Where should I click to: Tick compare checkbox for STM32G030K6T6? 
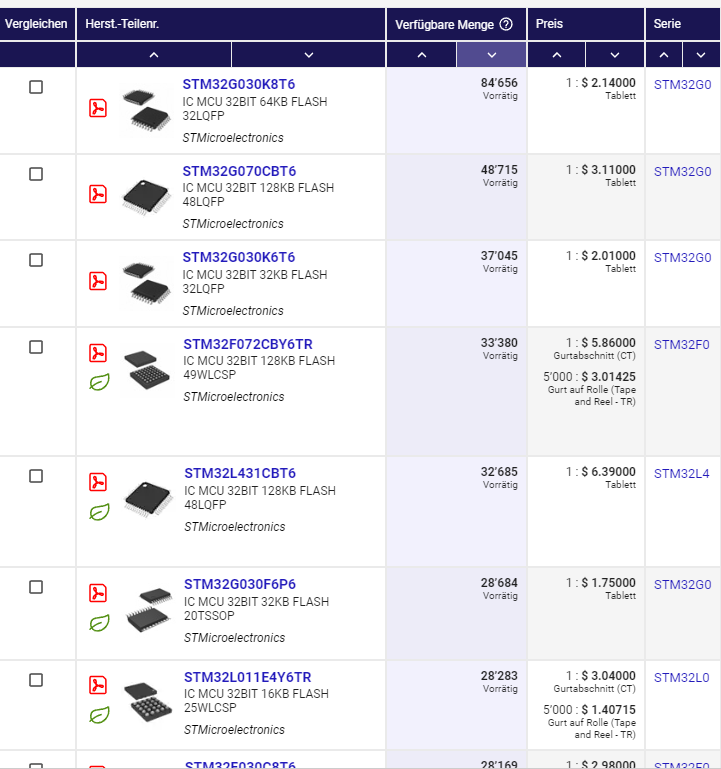coord(36,260)
